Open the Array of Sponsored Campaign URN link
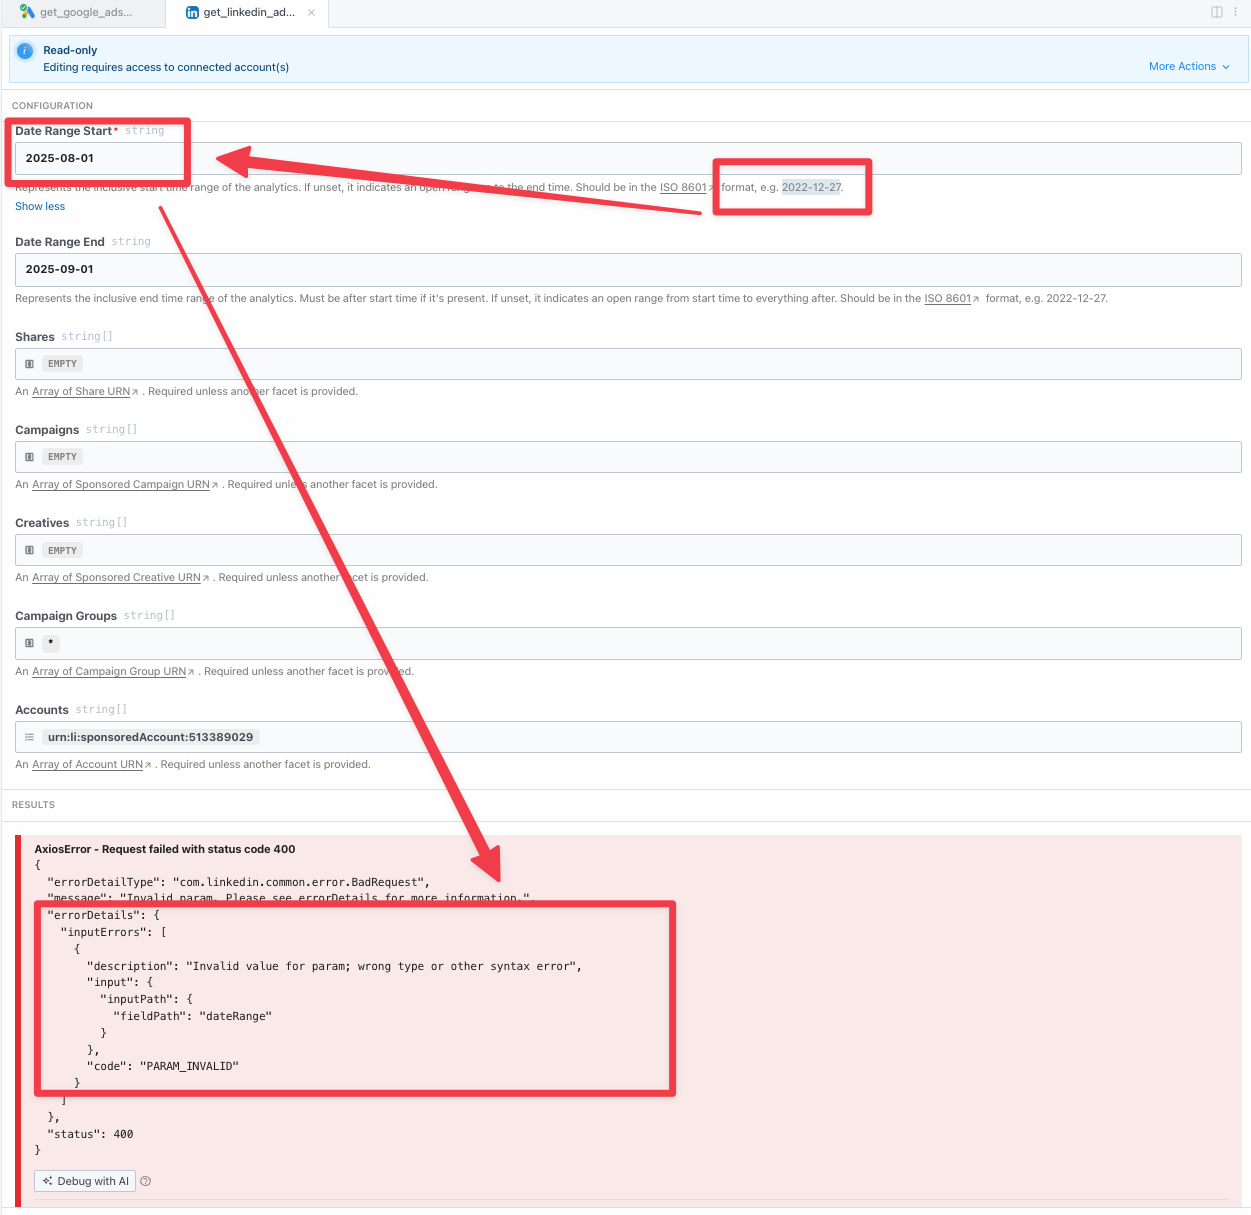The height and width of the screenshot is (1215, 1251). tap(123, 485)
